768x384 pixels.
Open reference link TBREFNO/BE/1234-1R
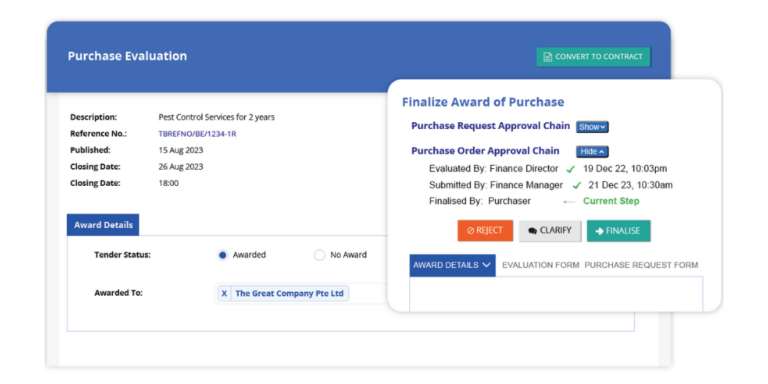(x=197, y=134)
